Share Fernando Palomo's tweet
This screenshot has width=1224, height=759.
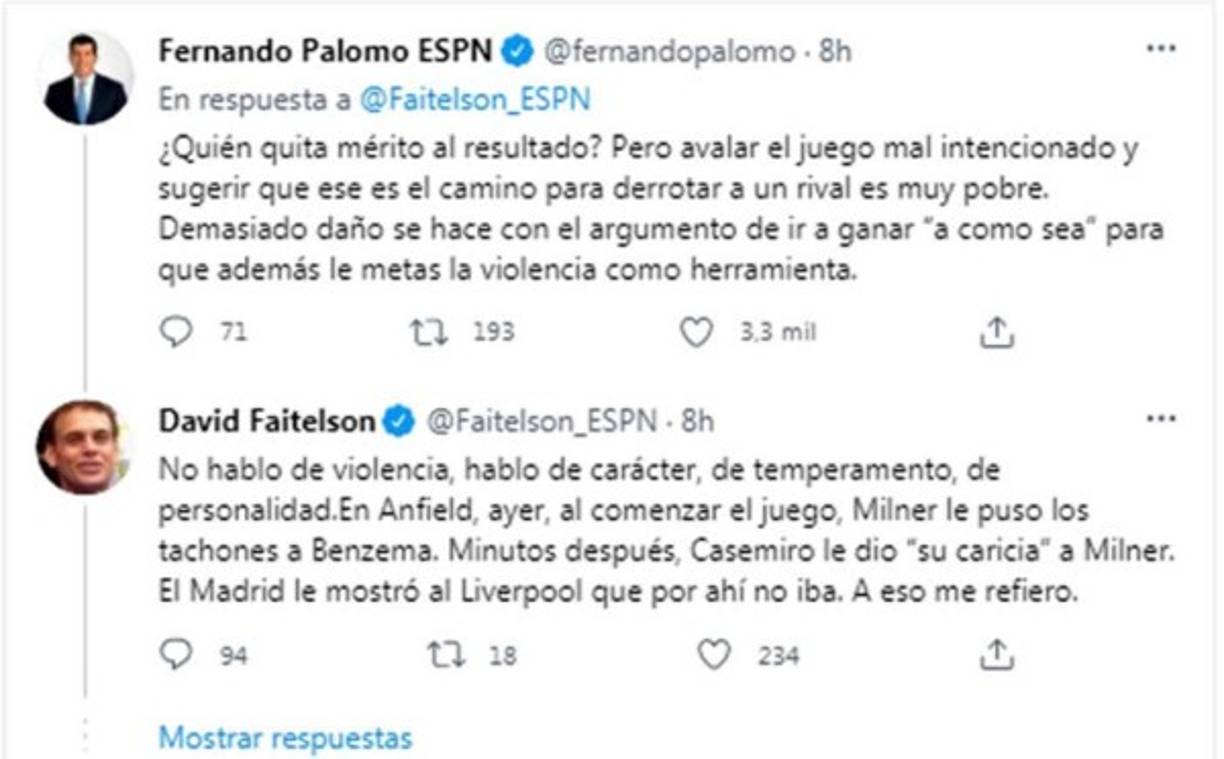[997, 333]
